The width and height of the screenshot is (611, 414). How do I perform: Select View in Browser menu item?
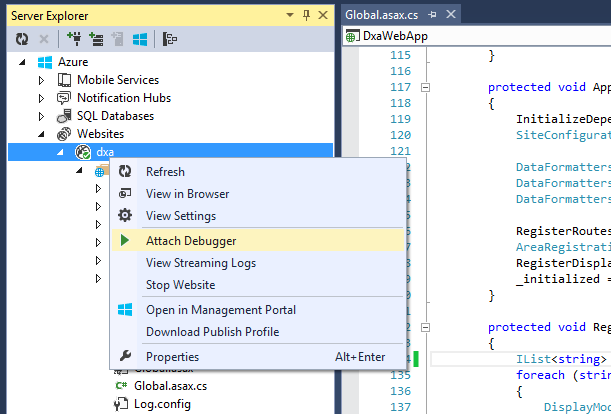[x=187, y=194]
